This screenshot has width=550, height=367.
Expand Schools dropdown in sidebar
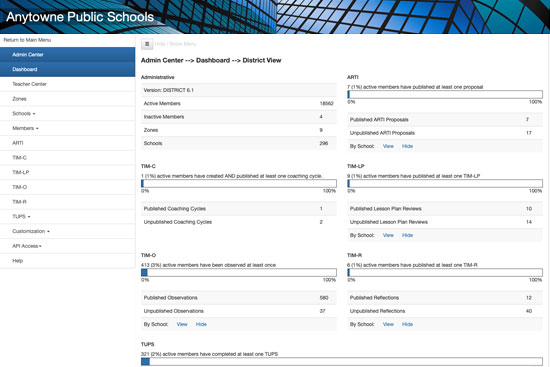67,113
